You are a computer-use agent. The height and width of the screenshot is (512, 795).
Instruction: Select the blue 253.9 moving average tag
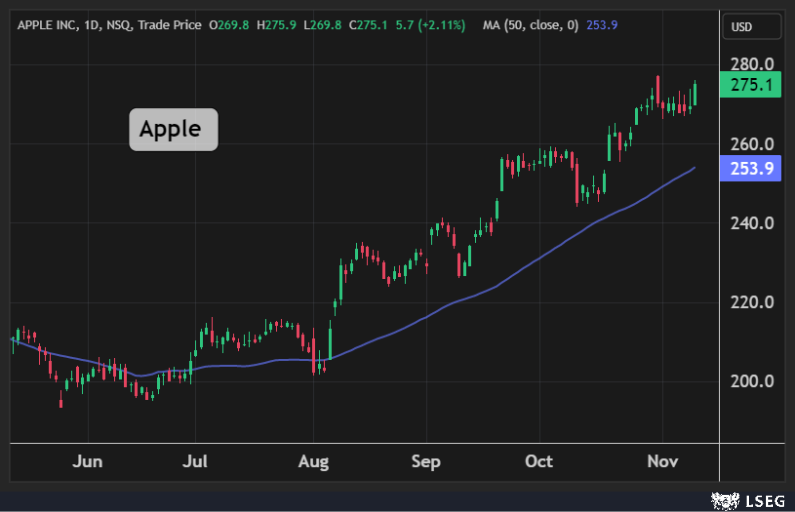click(750, 169)
